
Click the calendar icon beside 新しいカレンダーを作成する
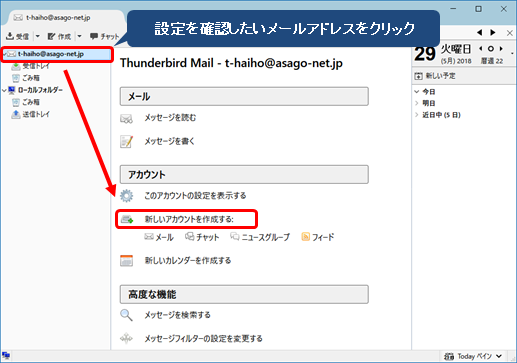pyautogui.click(x=126, y=260)
